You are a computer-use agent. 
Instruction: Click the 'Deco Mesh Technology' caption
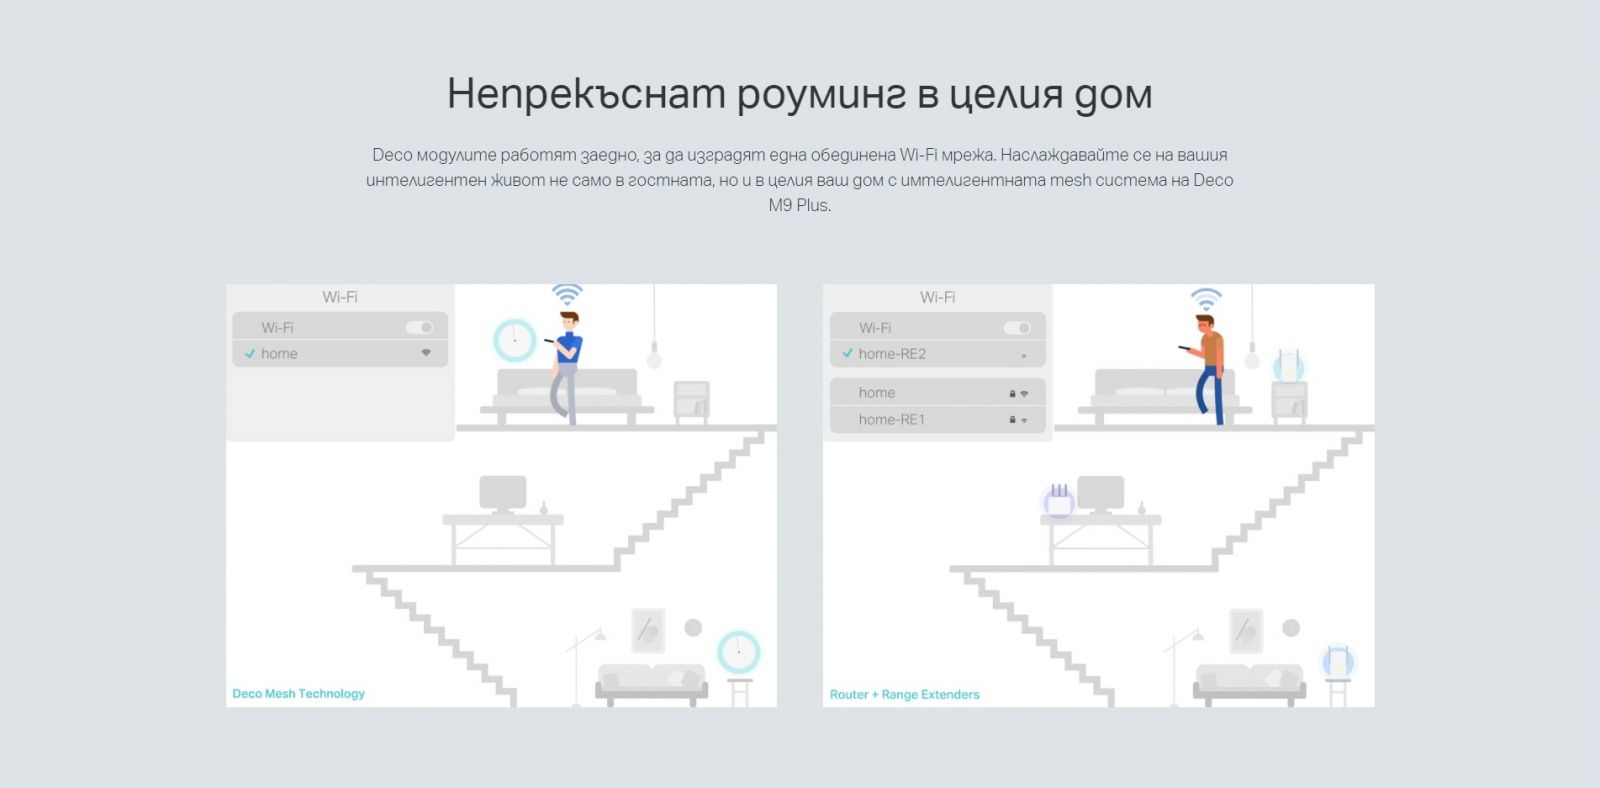click(299, 694)
